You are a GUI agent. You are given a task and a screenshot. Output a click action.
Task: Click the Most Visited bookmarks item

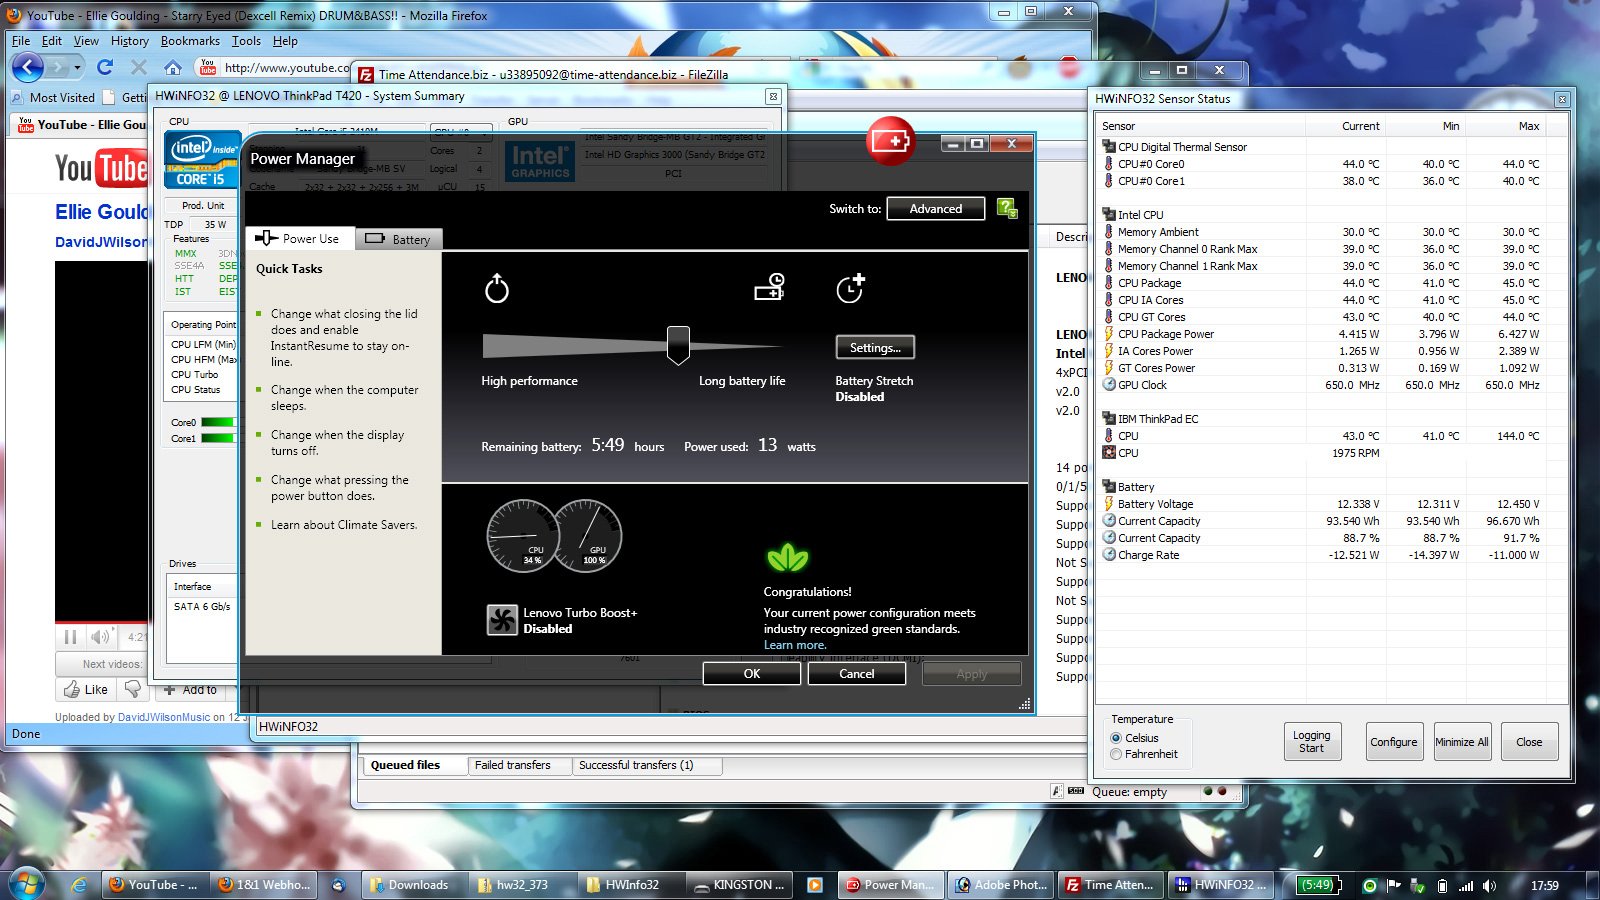pyautogui.click(x=53, y=97)
